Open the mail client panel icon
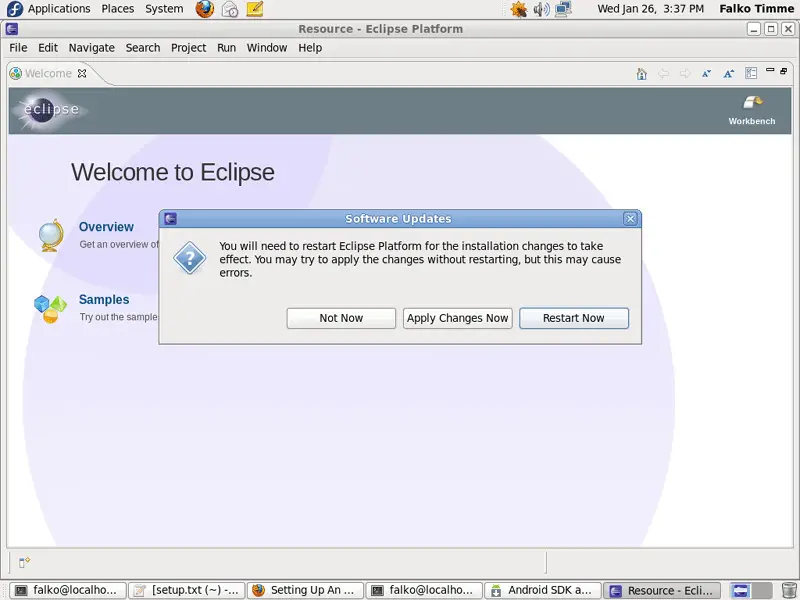This screenshot has width=800, height=600. (x=230, y=9)
